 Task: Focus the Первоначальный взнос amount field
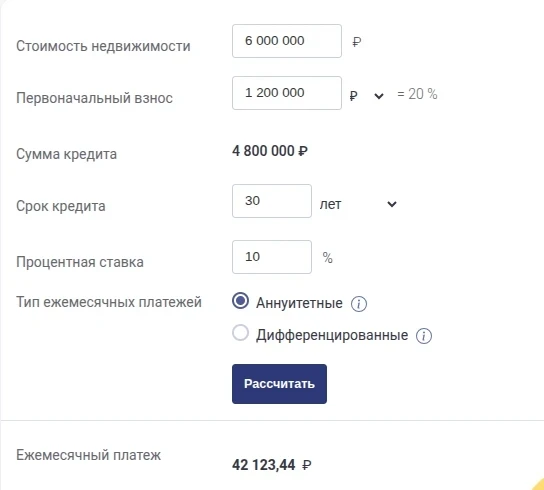click(x=287, y=93)
